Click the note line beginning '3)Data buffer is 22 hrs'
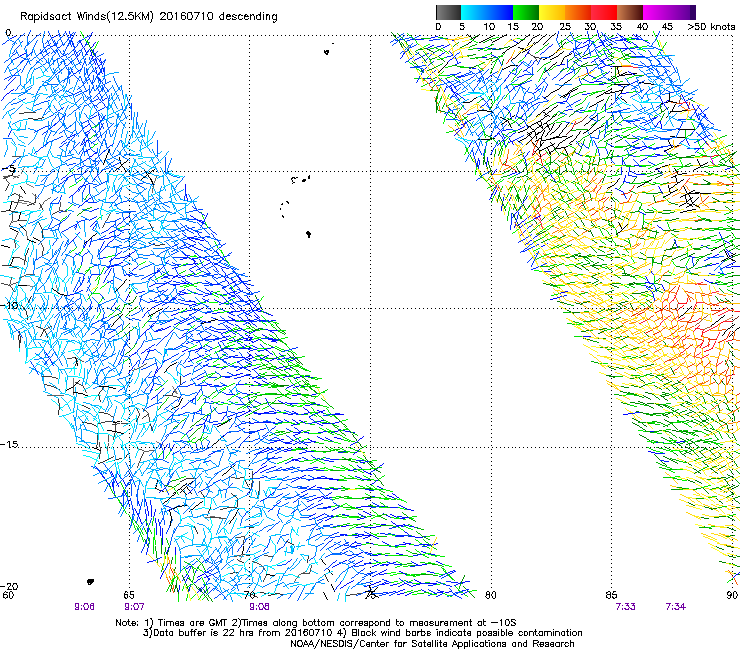This screenshot has height=650, width=740. (x=362, y=633)
